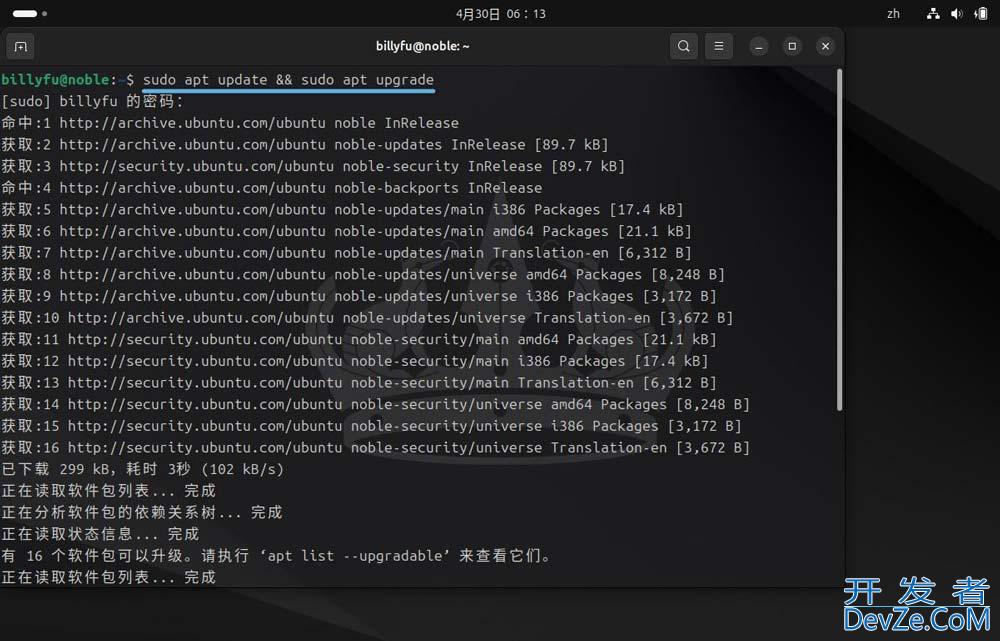This screenshot has width=1000, height=641.
Task: Click the [sudo] billyfu password prompt line
Action: tap(92, 101)
